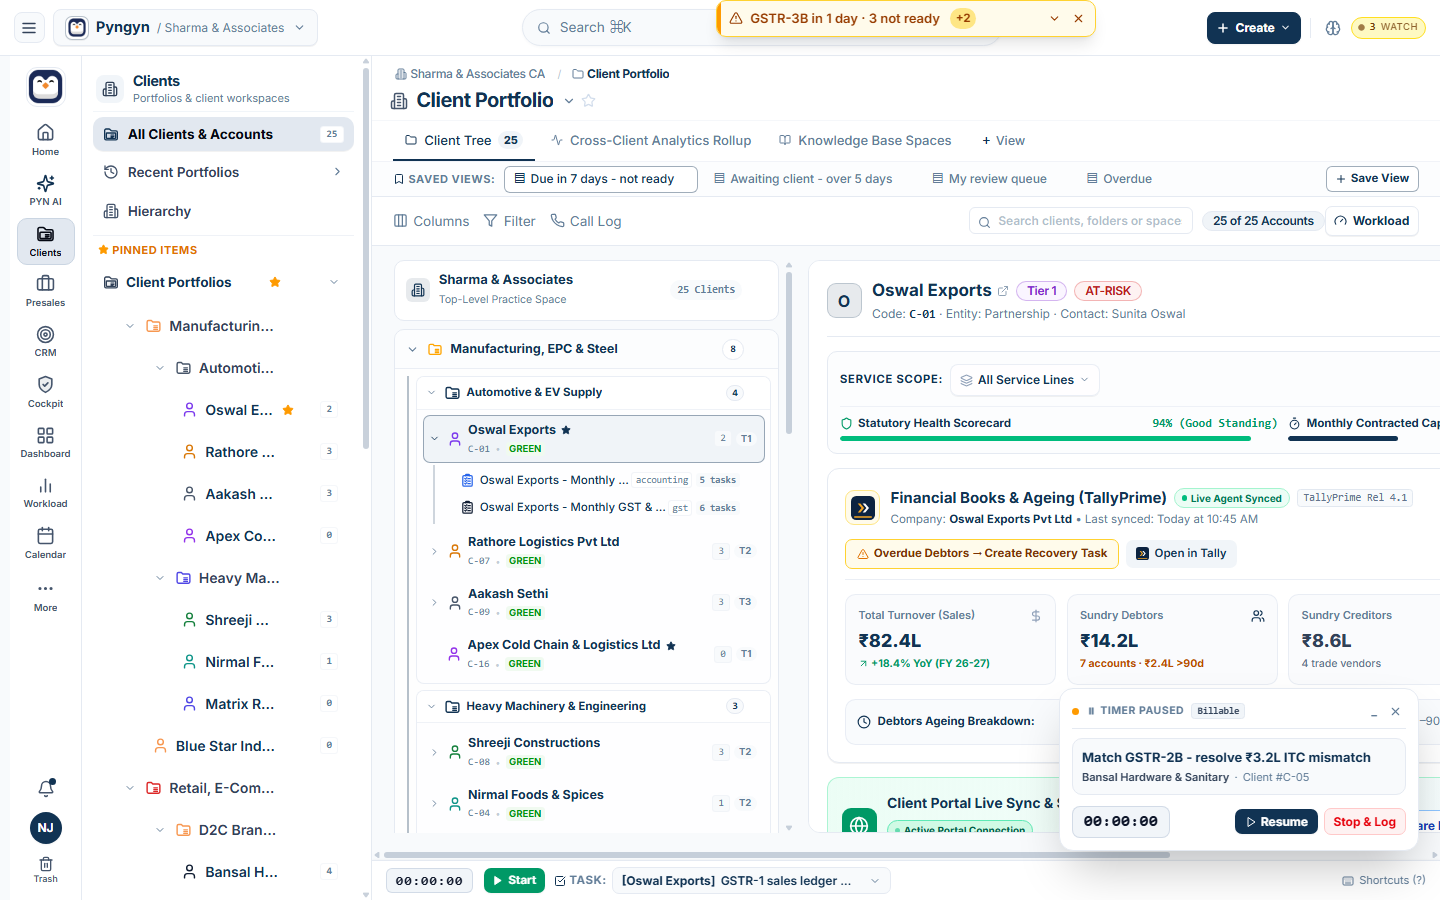Open All Service Lines dropdown
The height and width of the screenshot is (900, 1440).
[1024, 380]
